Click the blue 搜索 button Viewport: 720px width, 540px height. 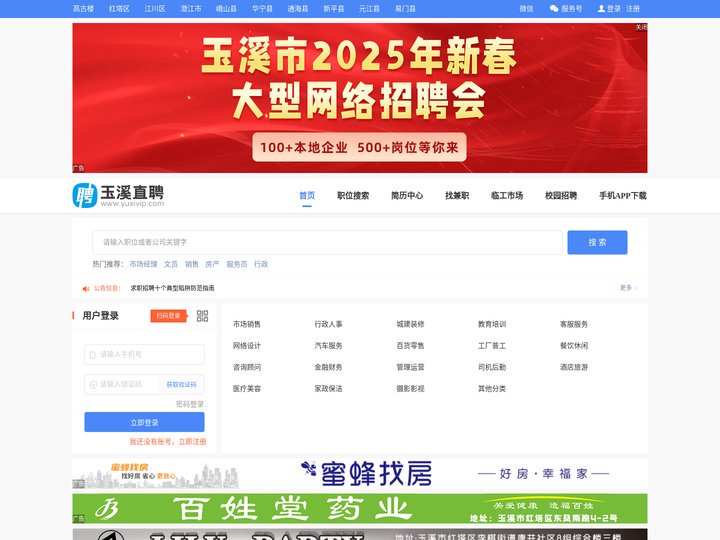pyautogui.click(x=597, y=242)
